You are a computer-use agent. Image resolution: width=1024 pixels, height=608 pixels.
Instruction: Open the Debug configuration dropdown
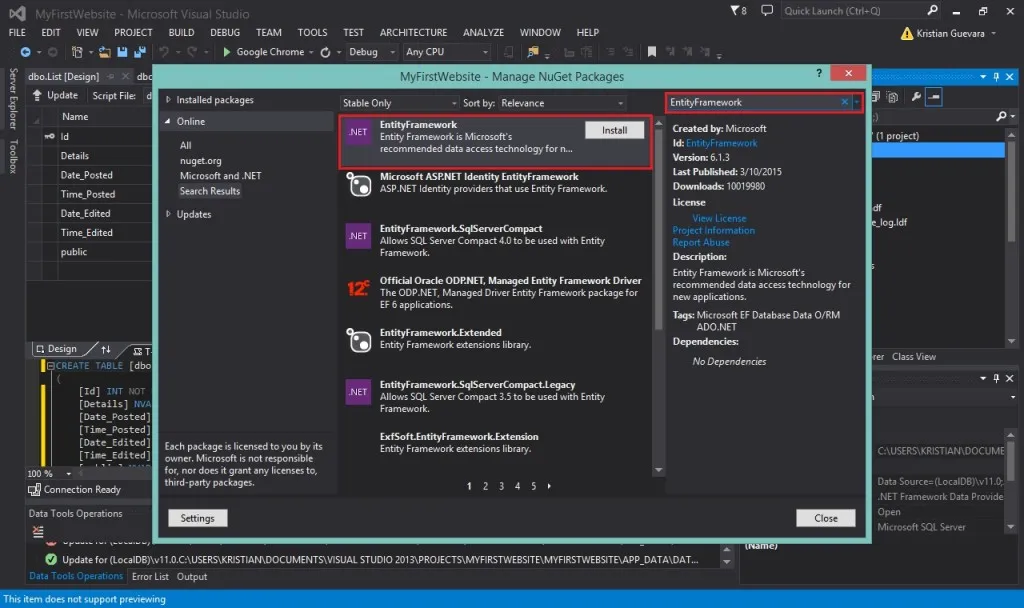(x=372, y=52)
